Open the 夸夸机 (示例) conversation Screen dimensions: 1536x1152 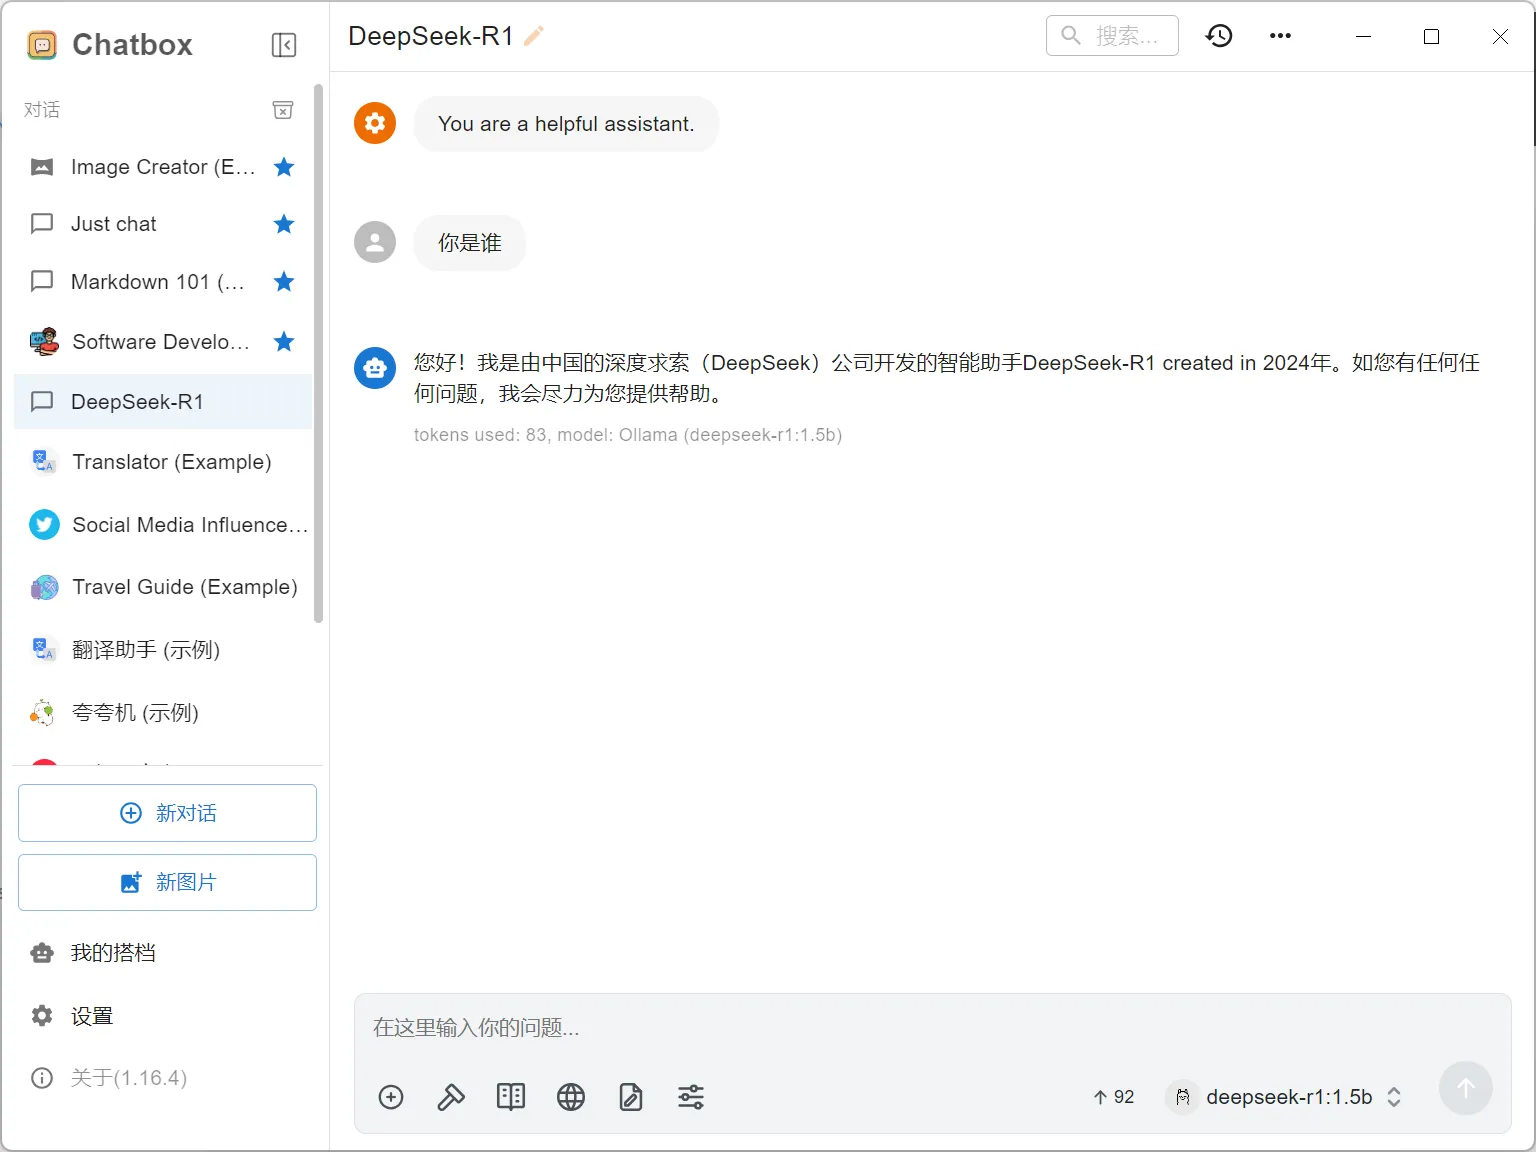(163, 713)
